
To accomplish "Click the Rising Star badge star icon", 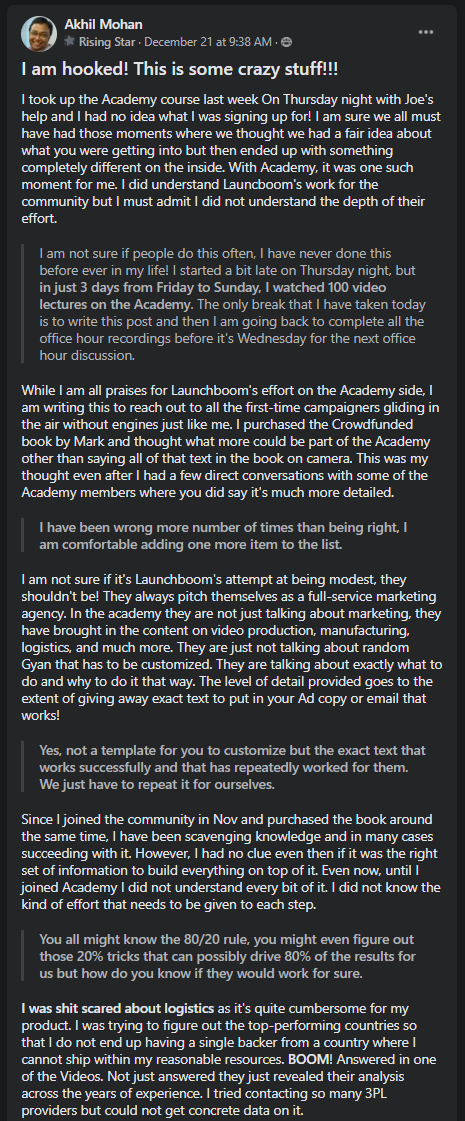I will (x=69, y=42).
